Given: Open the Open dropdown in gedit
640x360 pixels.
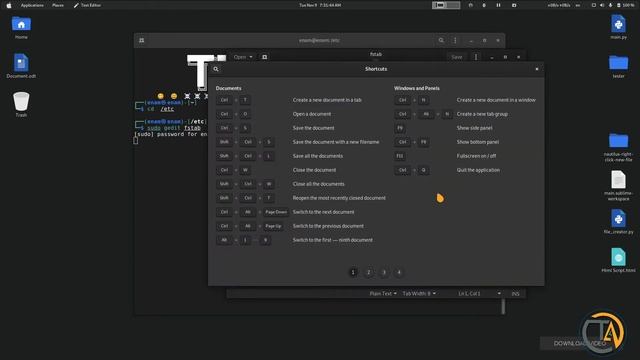Looking at the screenshot, I should coord(243,57).
